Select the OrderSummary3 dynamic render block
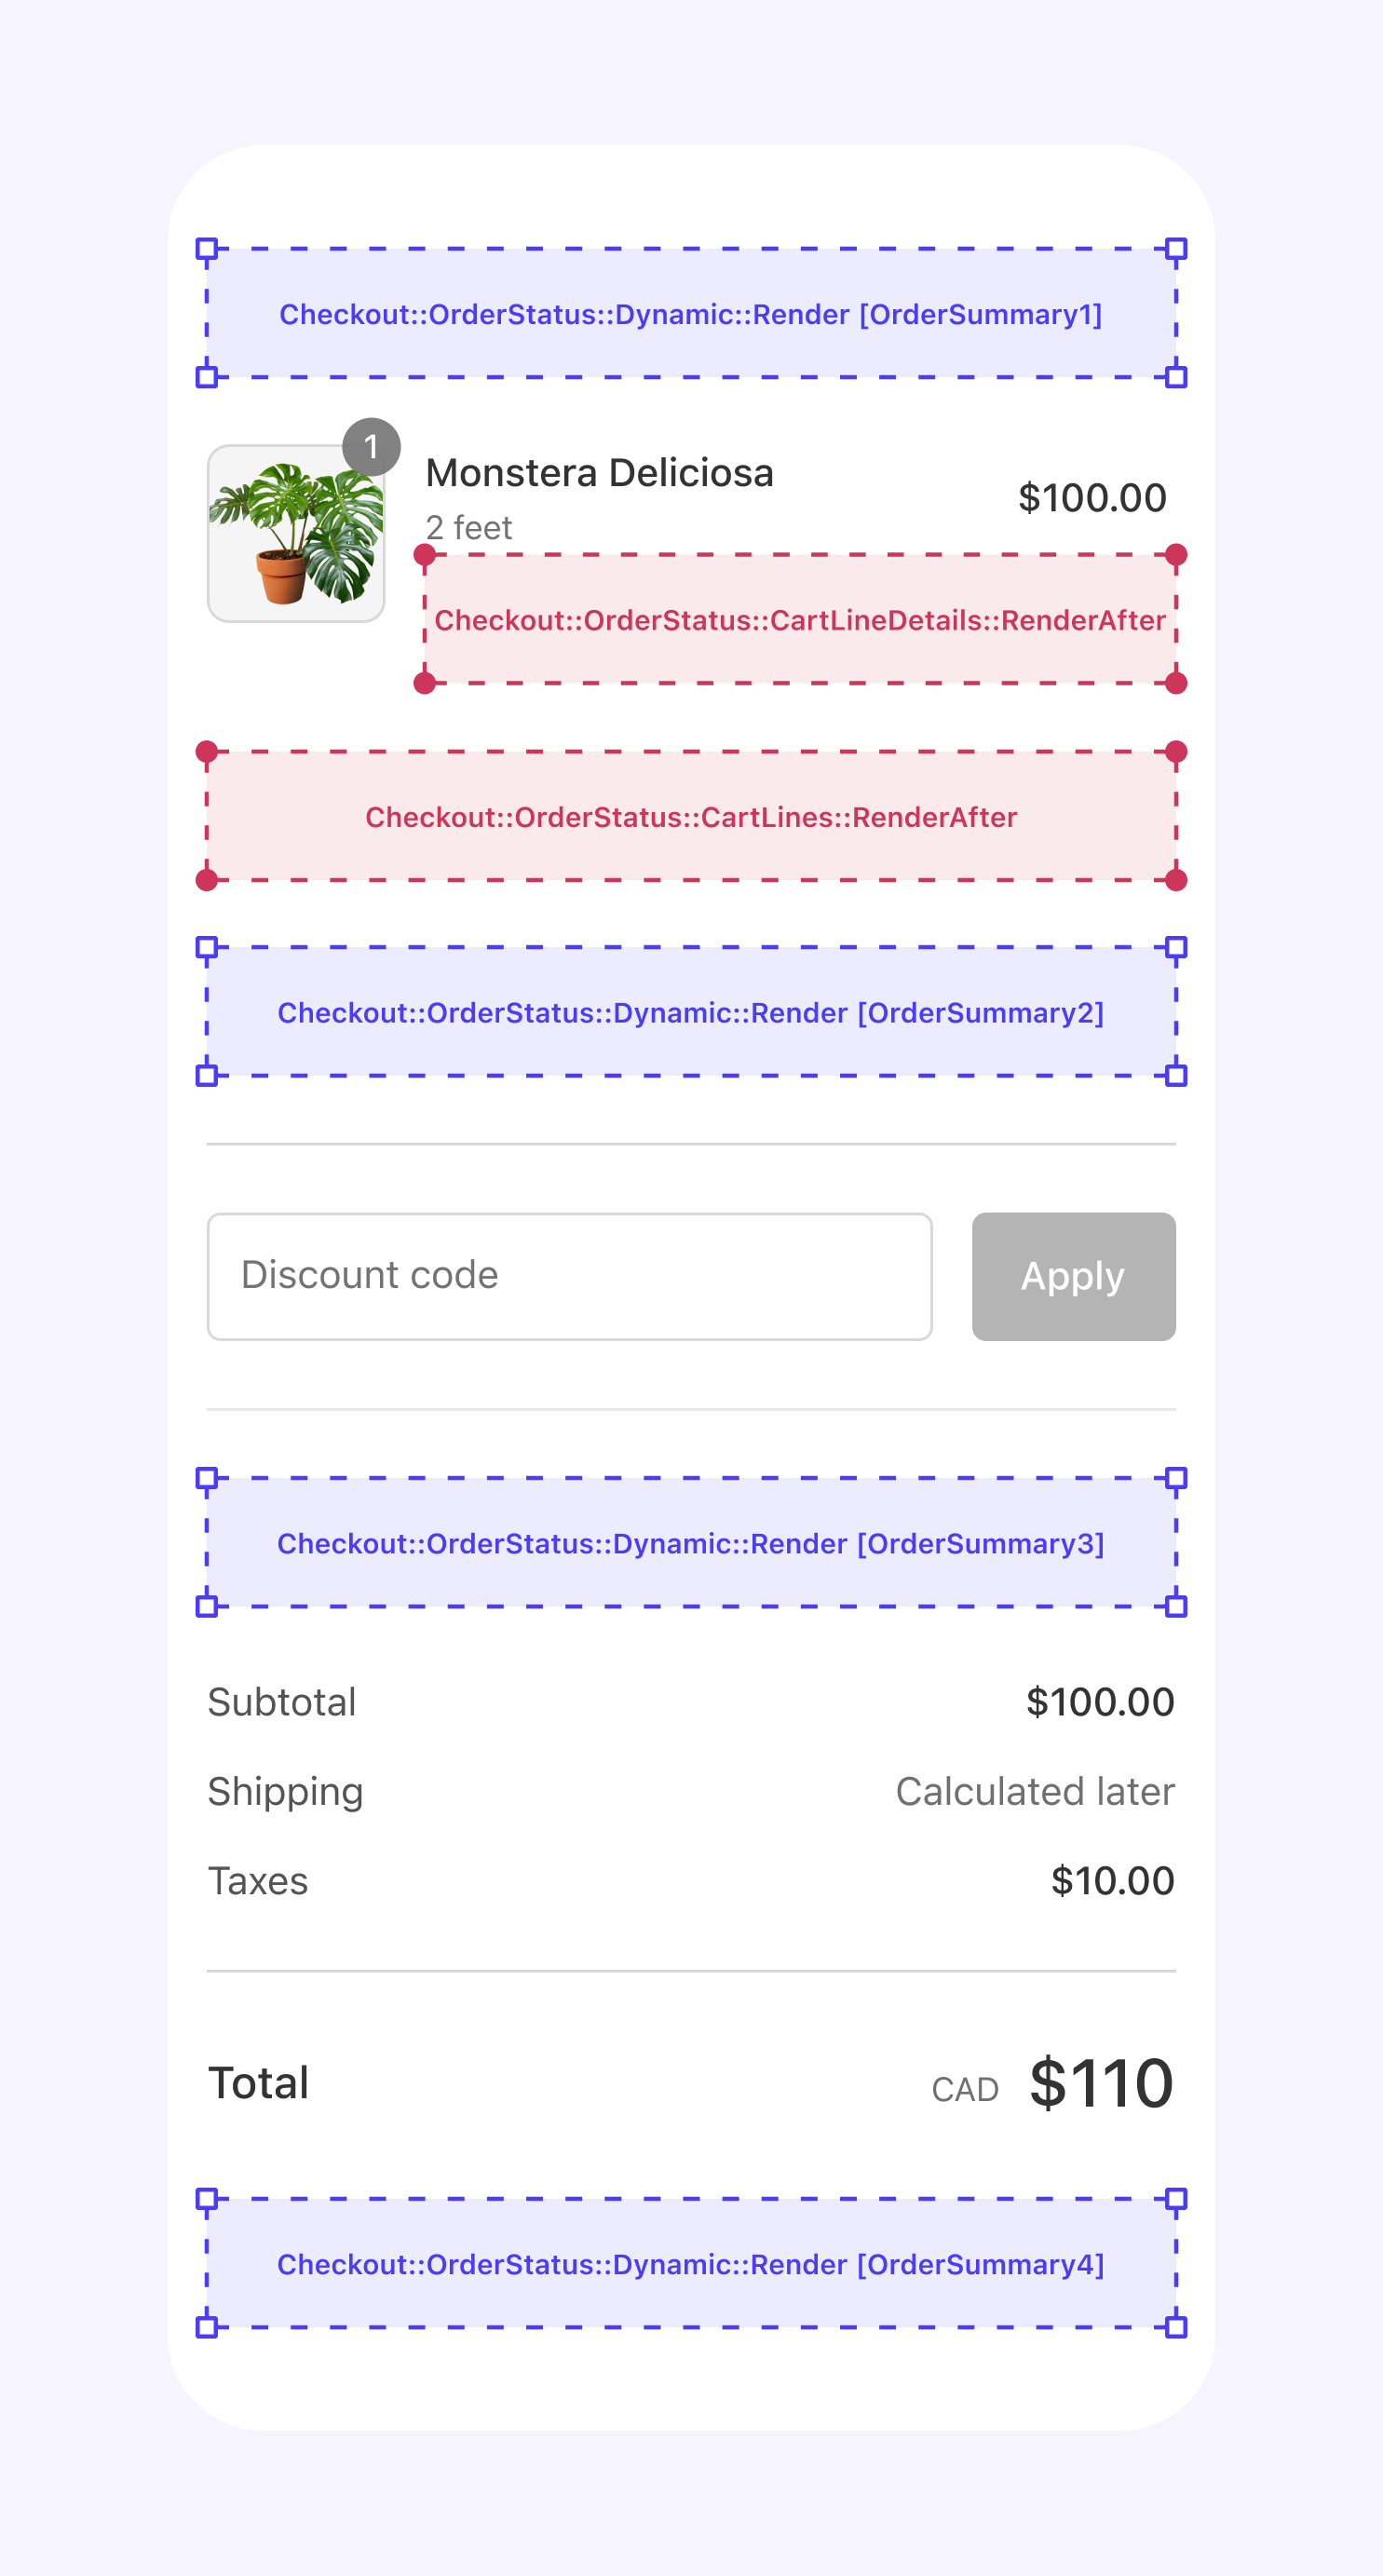Image resolution: width=1383 pixels, height=2576 pixels. point(691,1543)
